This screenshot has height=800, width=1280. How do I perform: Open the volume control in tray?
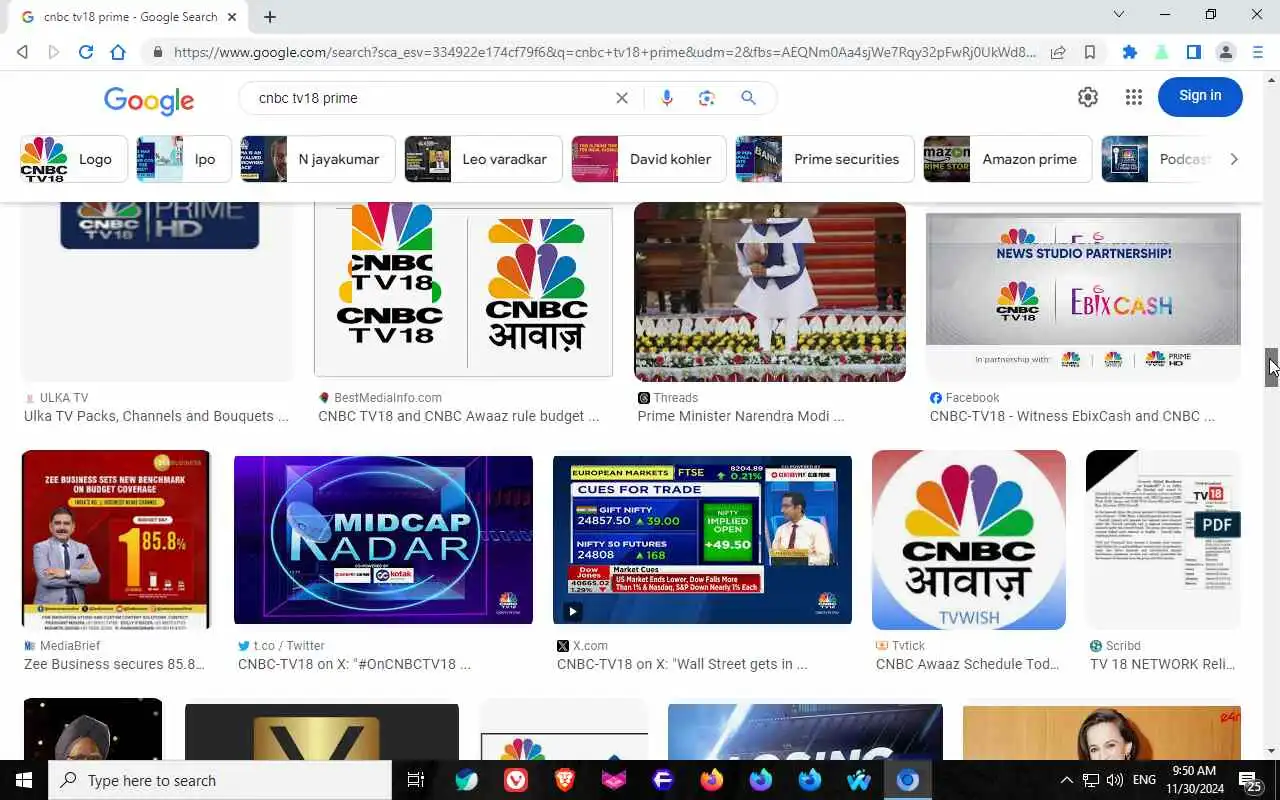[1115, 780]
